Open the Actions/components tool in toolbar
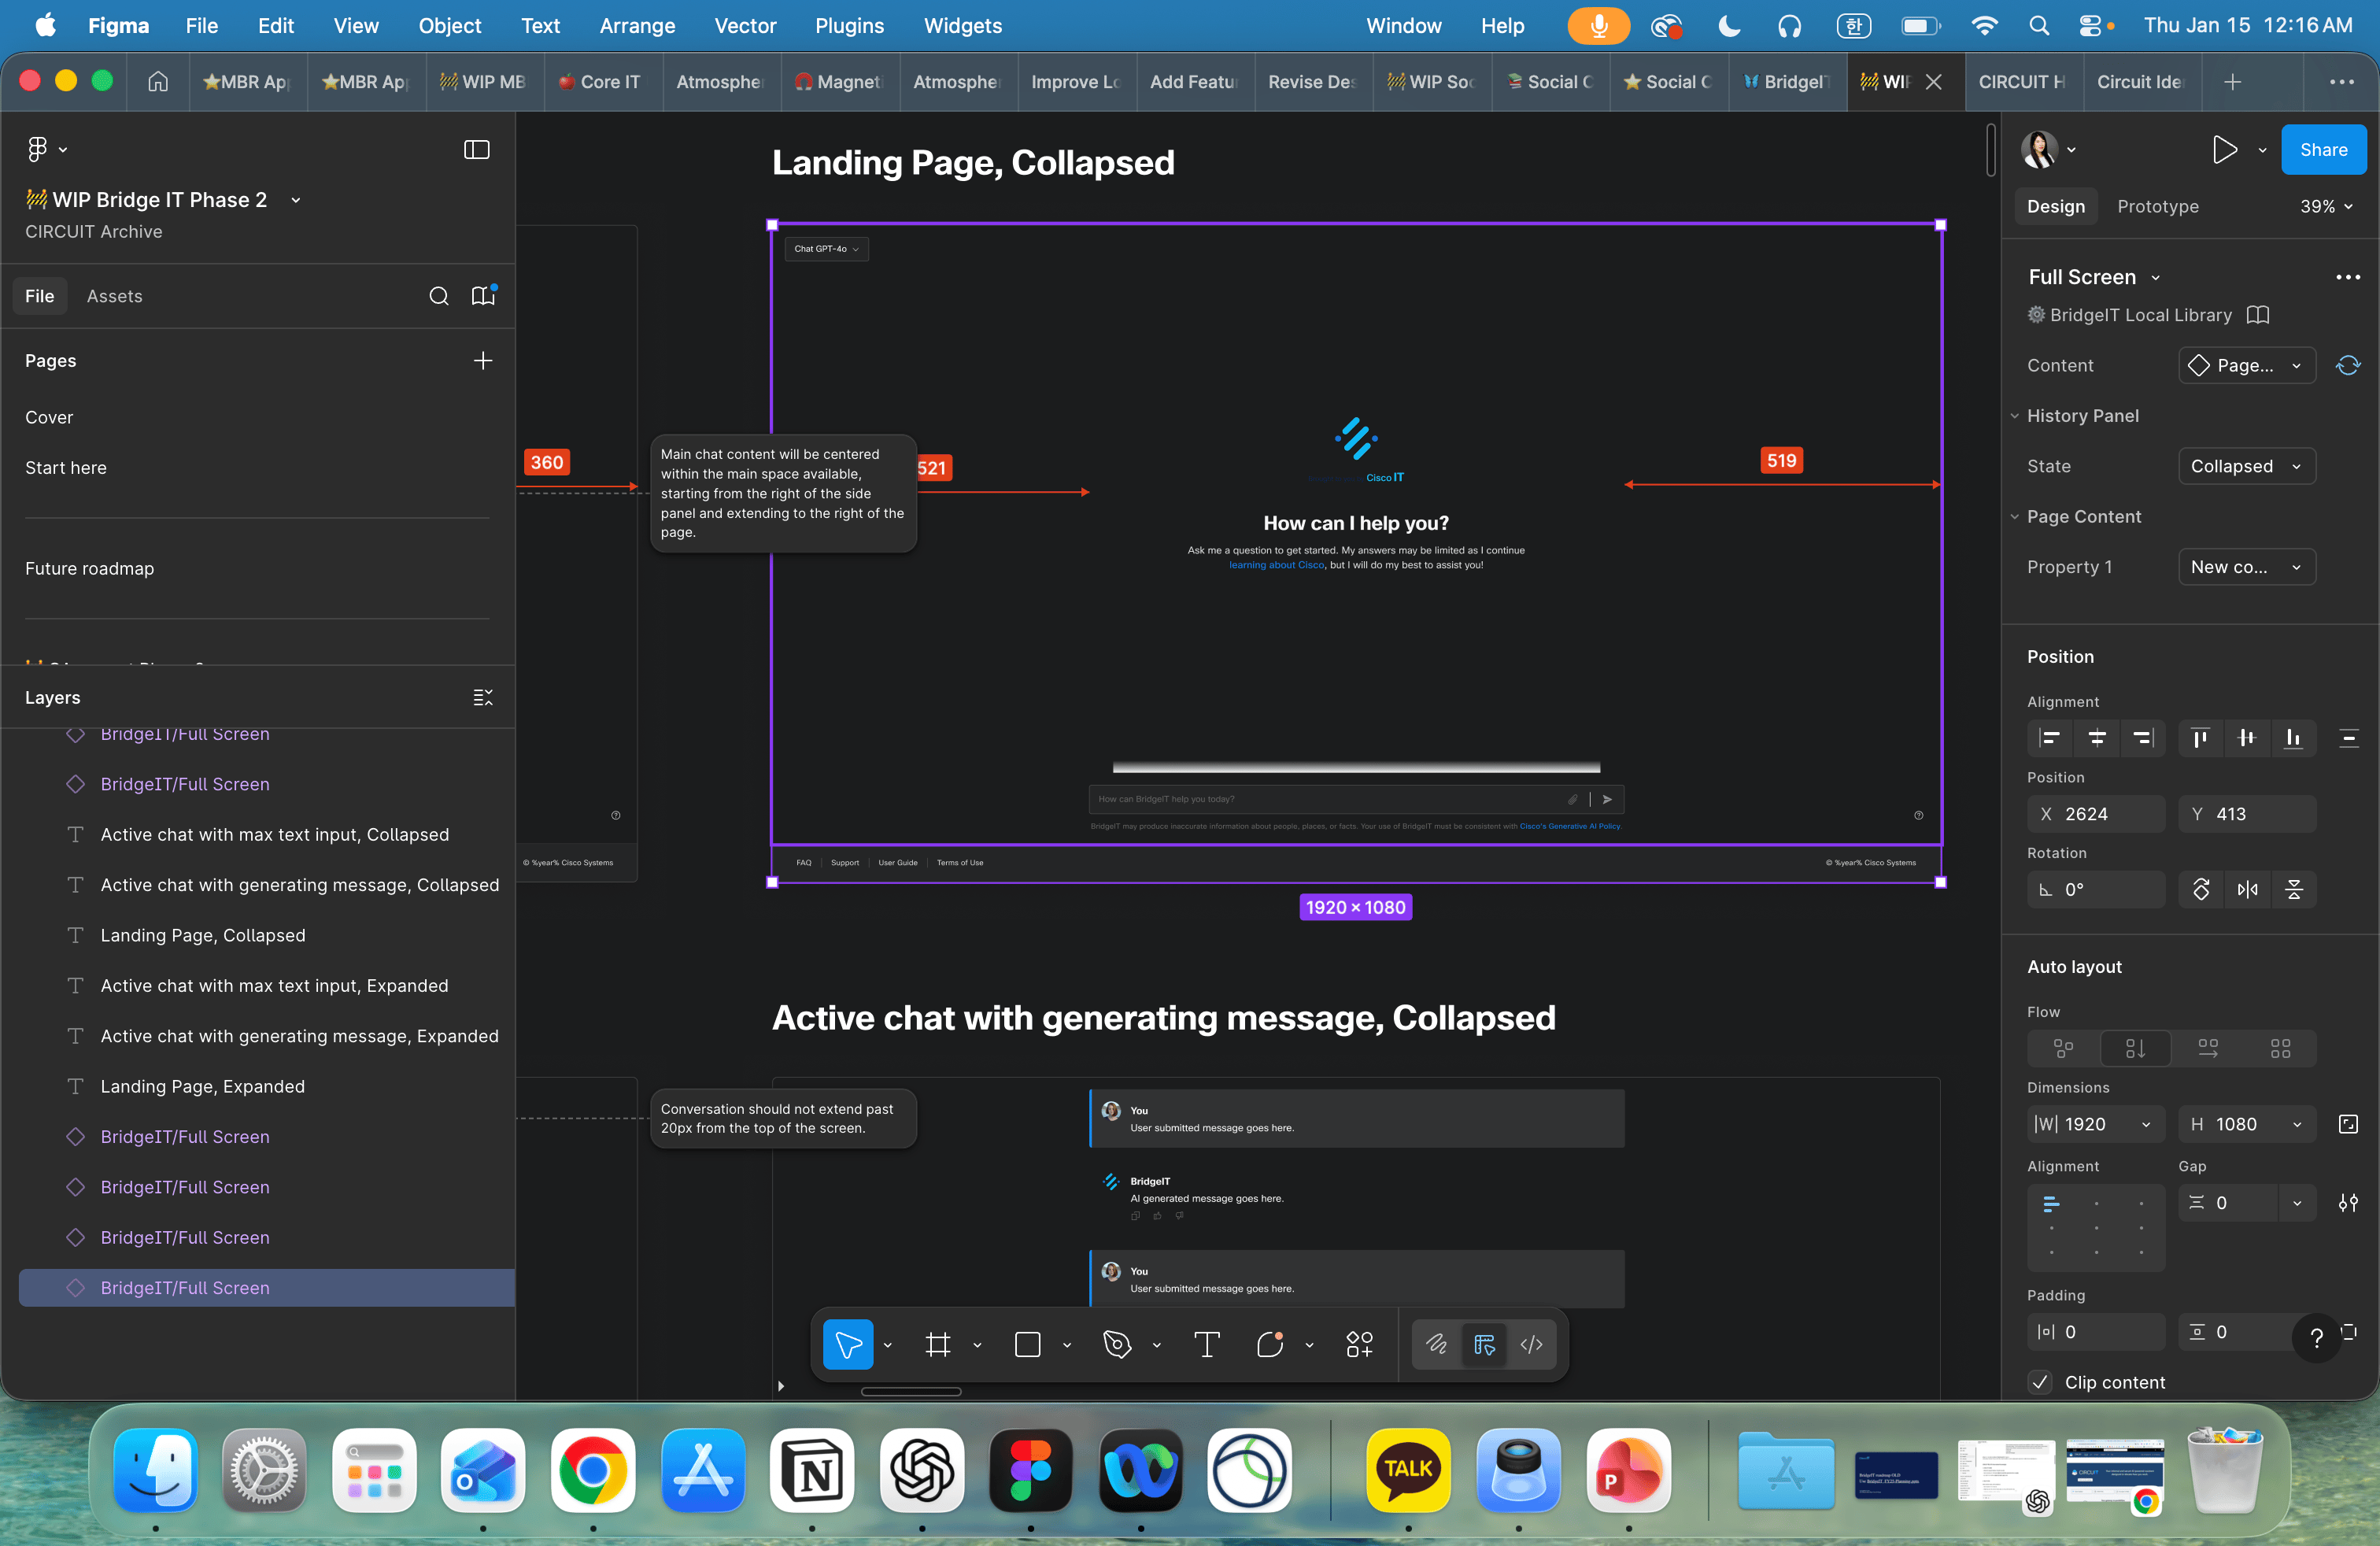Screen dimensions: 2380x1546 pos(1359,1345)
